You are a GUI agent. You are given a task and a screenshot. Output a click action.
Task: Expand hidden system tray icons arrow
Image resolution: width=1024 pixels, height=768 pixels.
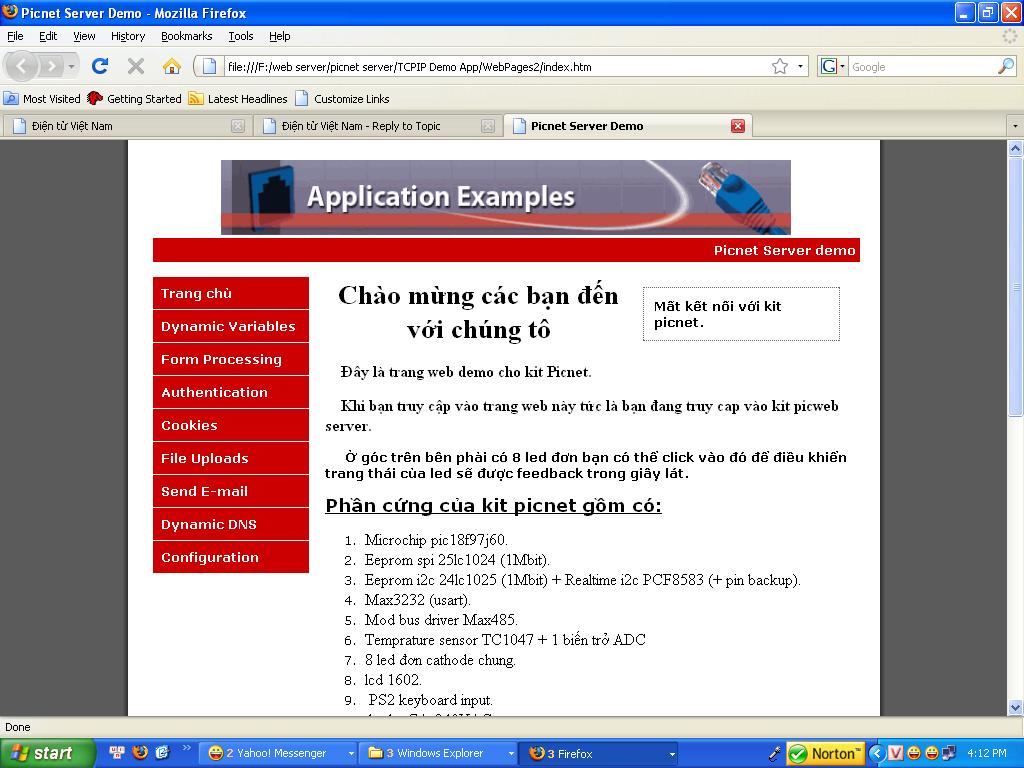[876, 754]
